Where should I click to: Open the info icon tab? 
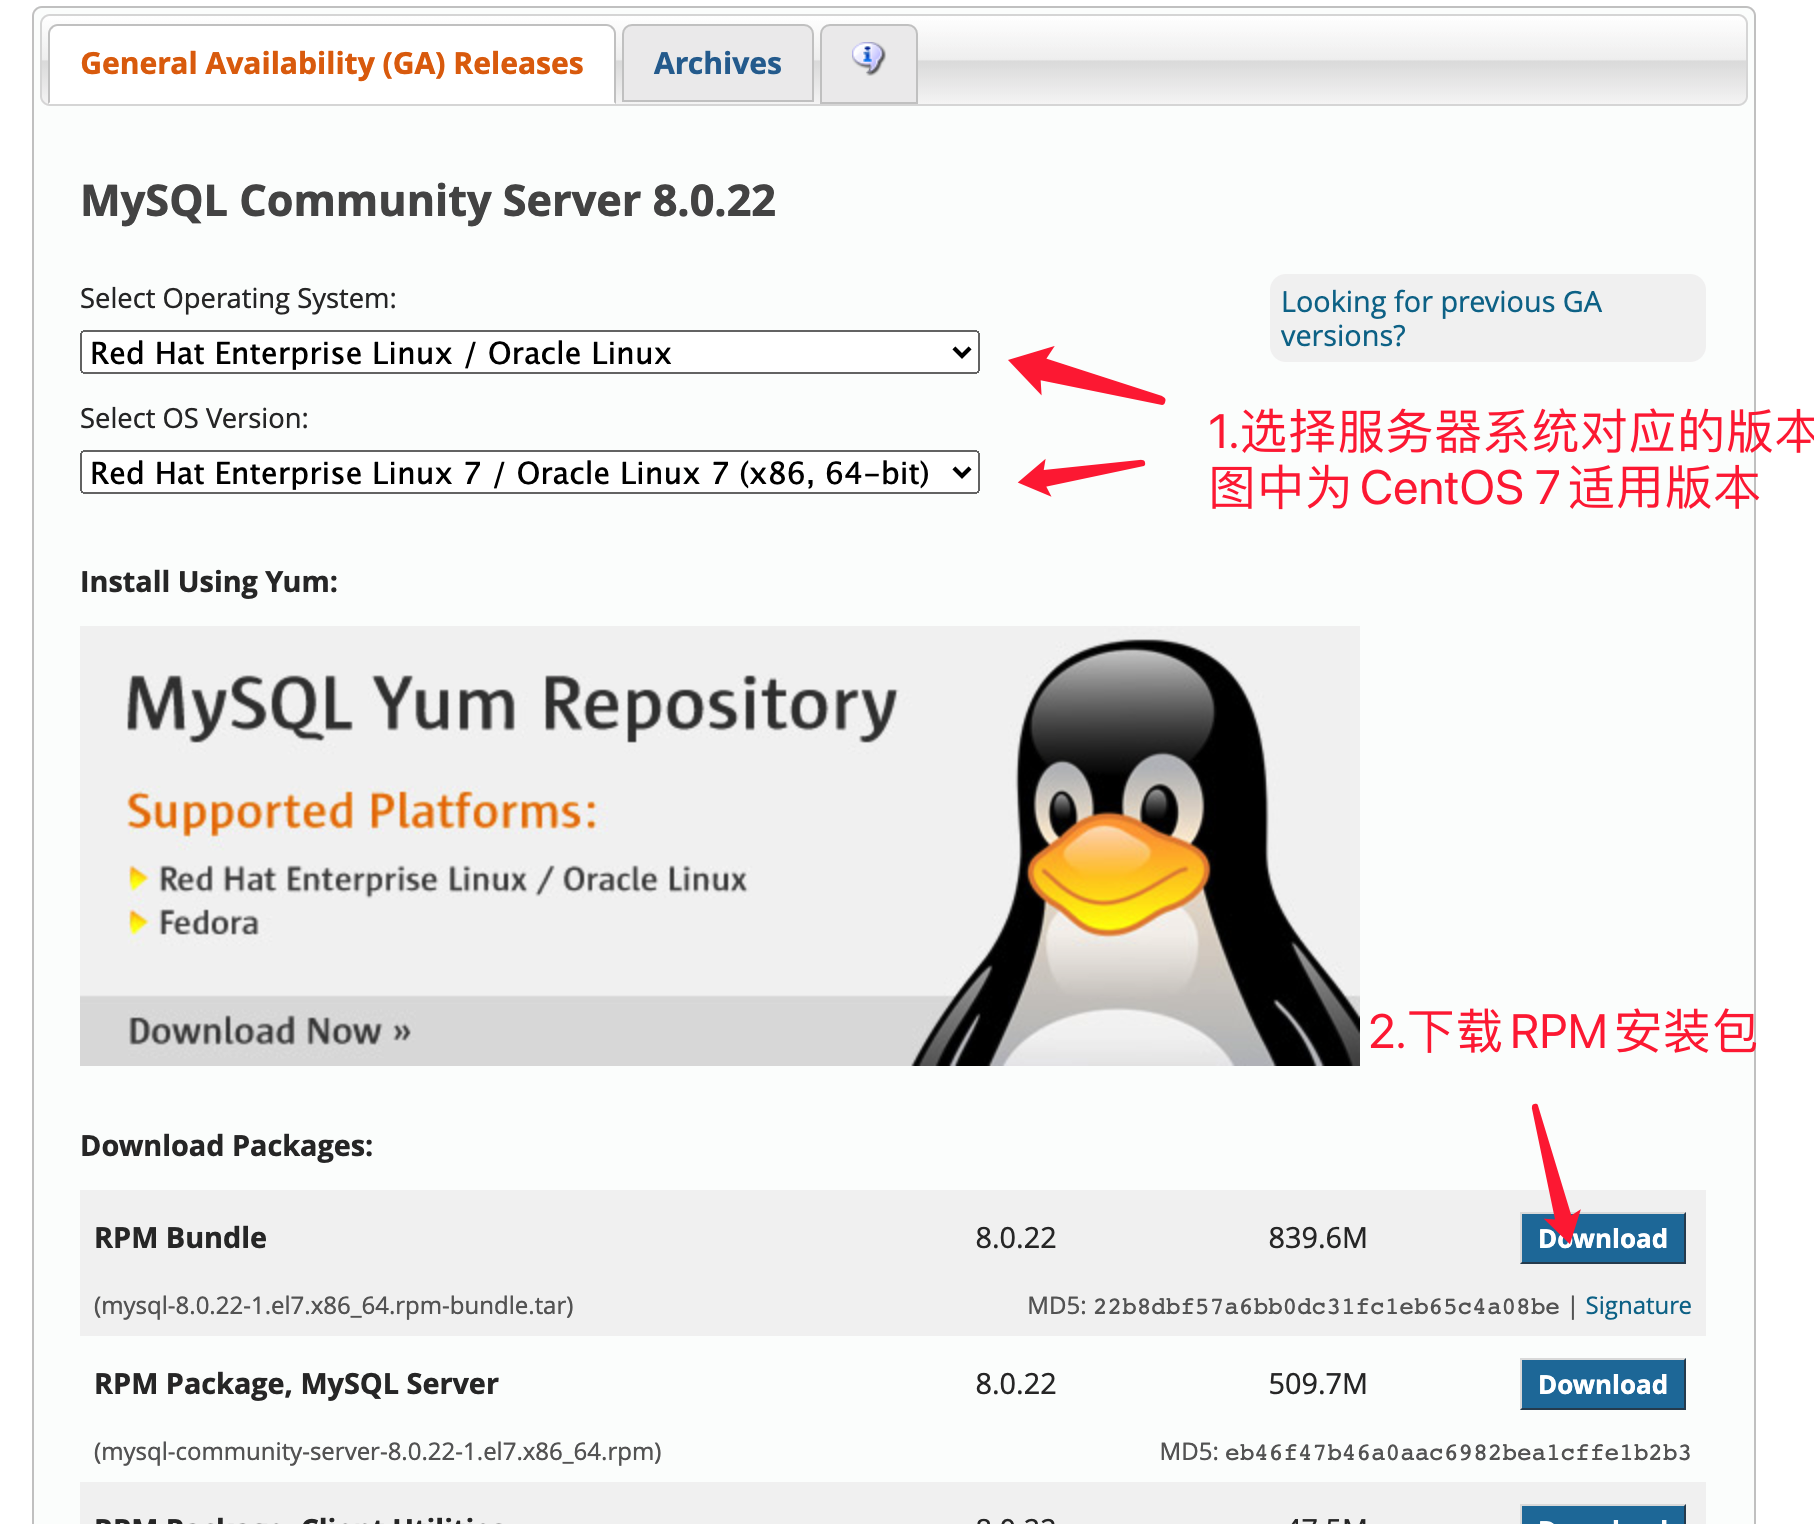[x=868, y=61]
